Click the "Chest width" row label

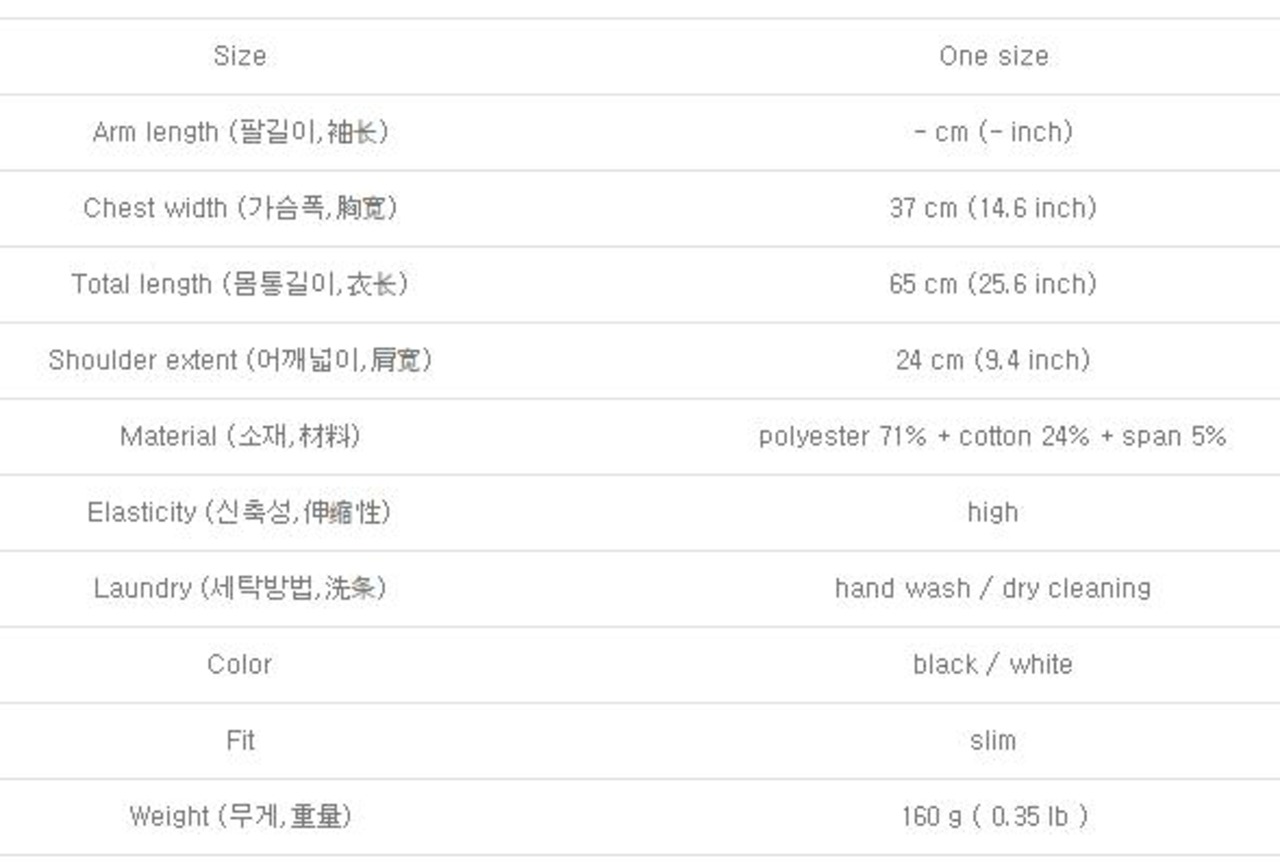click(x=239, y=208)
